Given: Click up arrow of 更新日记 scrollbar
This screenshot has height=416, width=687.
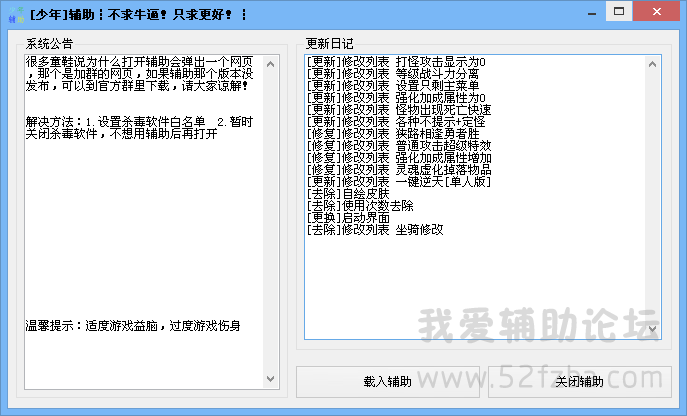Looking at the screenshot, I should point(652,64).
